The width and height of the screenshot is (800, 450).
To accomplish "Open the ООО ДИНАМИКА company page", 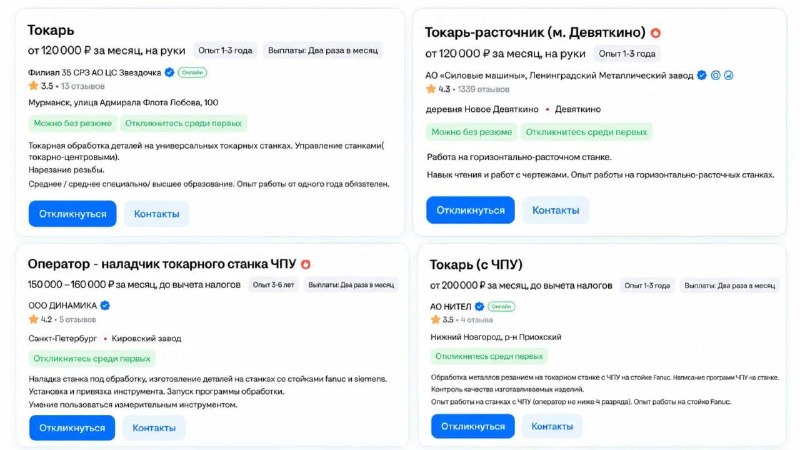I will (x=62, y=306).
